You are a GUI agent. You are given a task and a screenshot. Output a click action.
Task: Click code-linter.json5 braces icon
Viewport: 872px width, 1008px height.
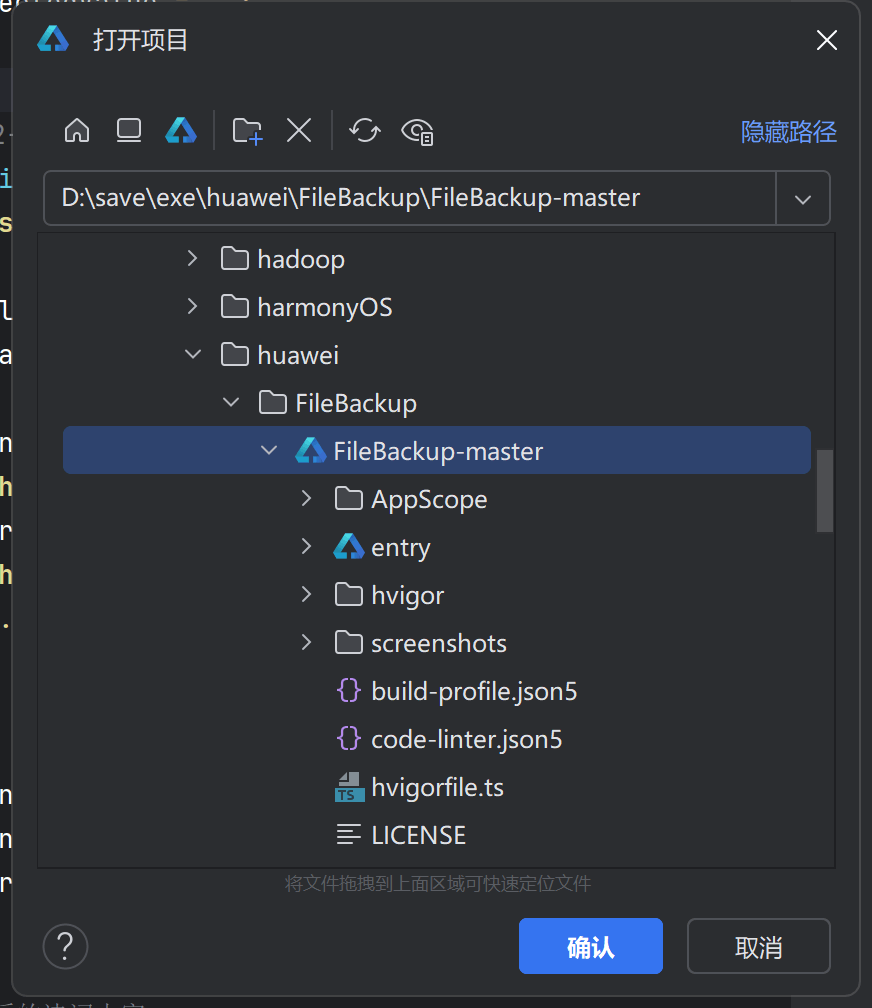[x=349, y=738]
